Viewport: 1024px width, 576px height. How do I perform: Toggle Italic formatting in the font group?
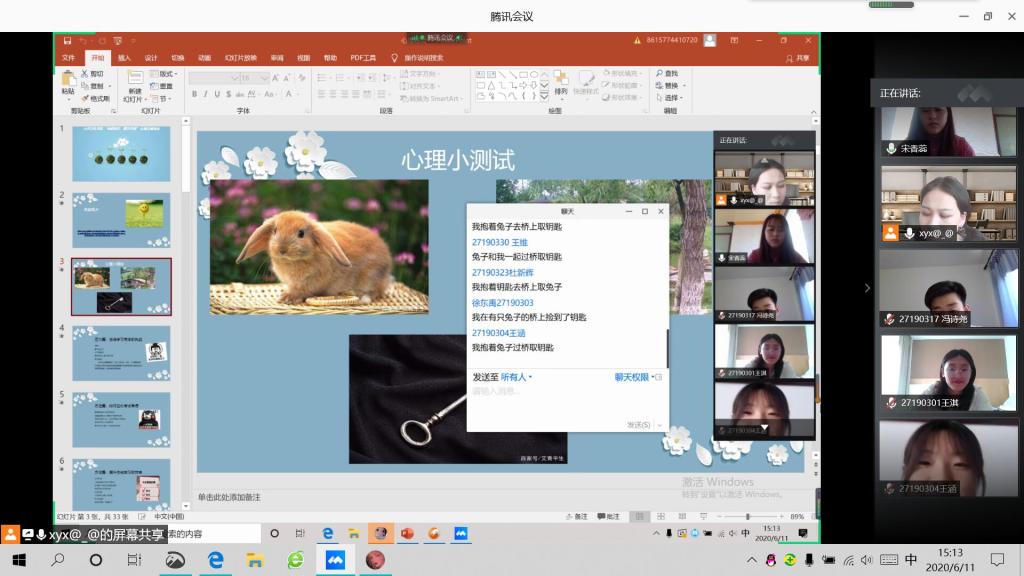[x=205, y=94]
